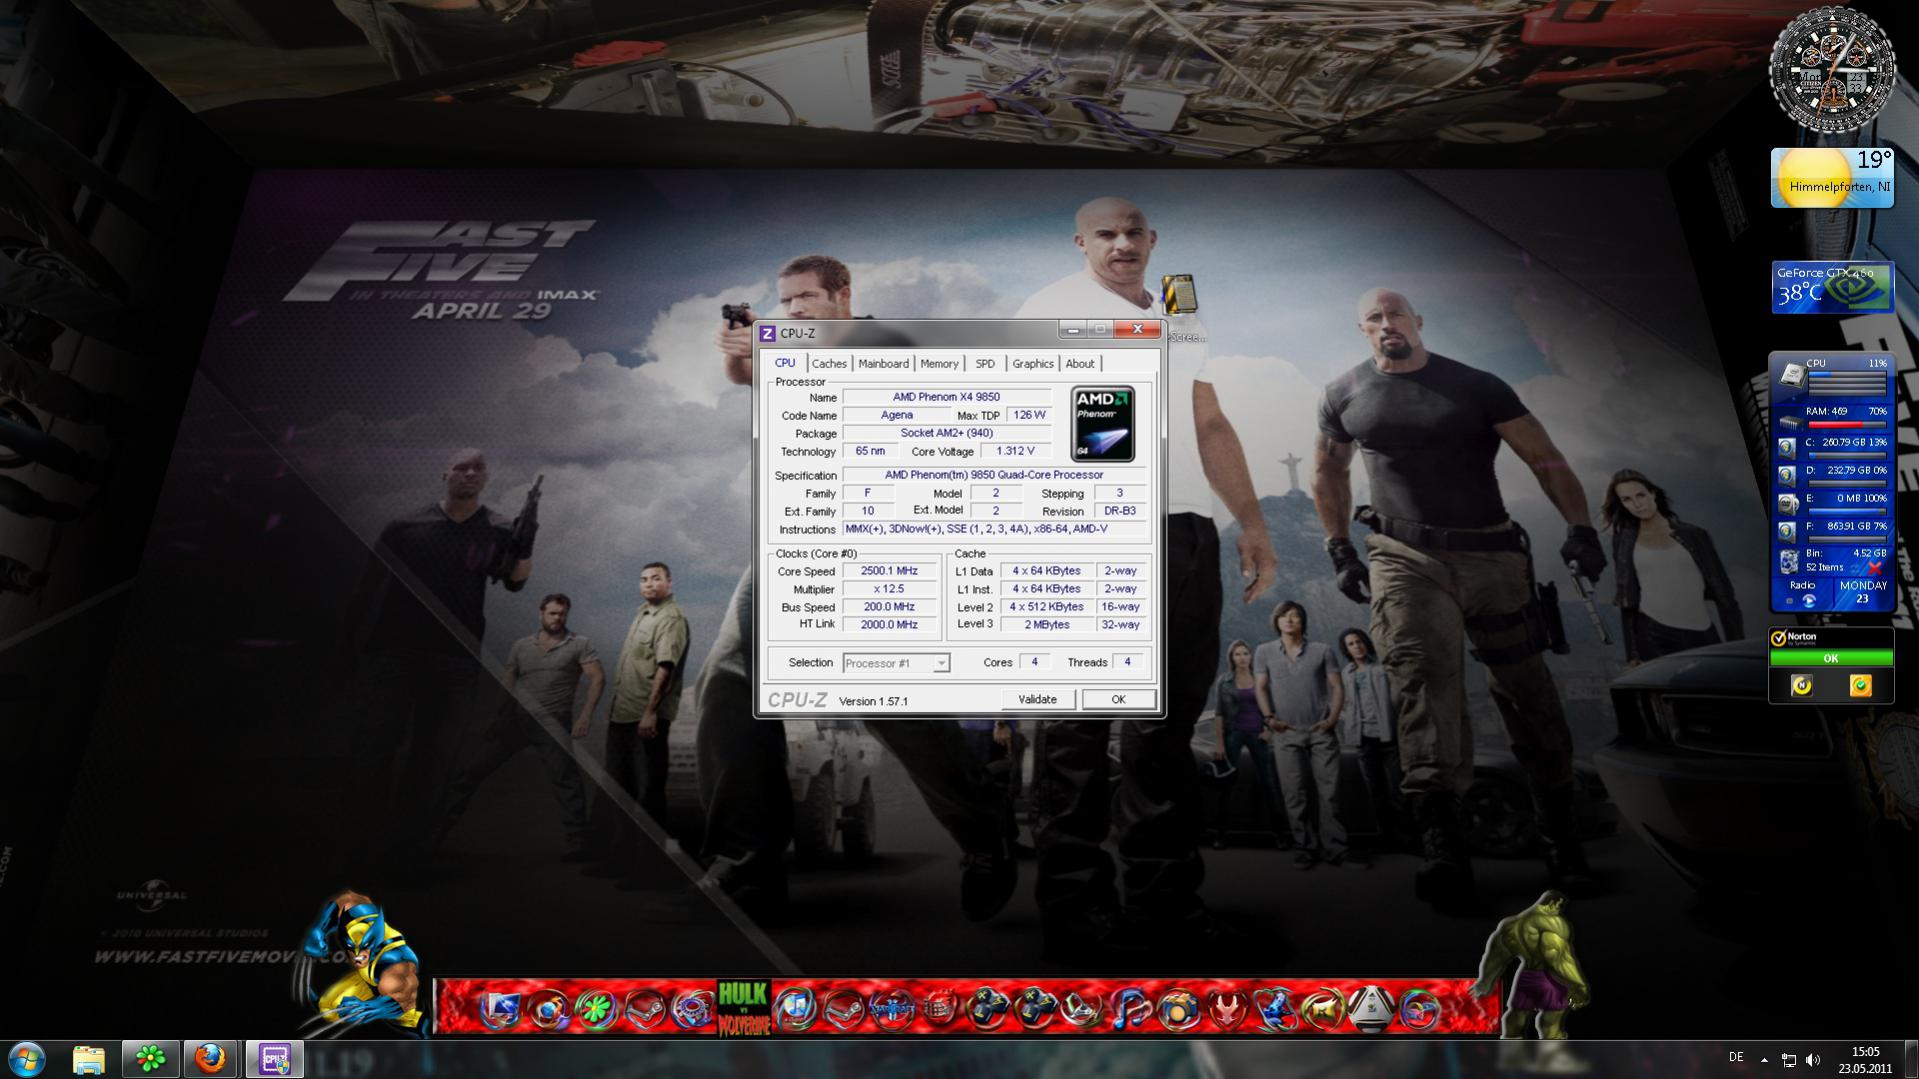Click the Code Name value Agena
Image resolution: width=1919 pixels, height=1079 pixels.
coord(896,415)
